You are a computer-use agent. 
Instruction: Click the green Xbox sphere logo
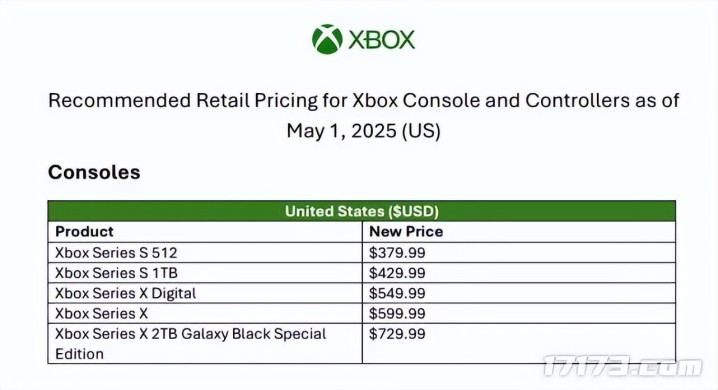(327, 39)
